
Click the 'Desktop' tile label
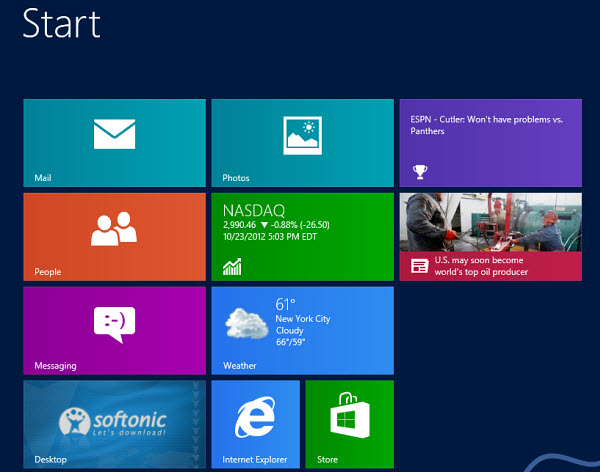click(49, 460)
